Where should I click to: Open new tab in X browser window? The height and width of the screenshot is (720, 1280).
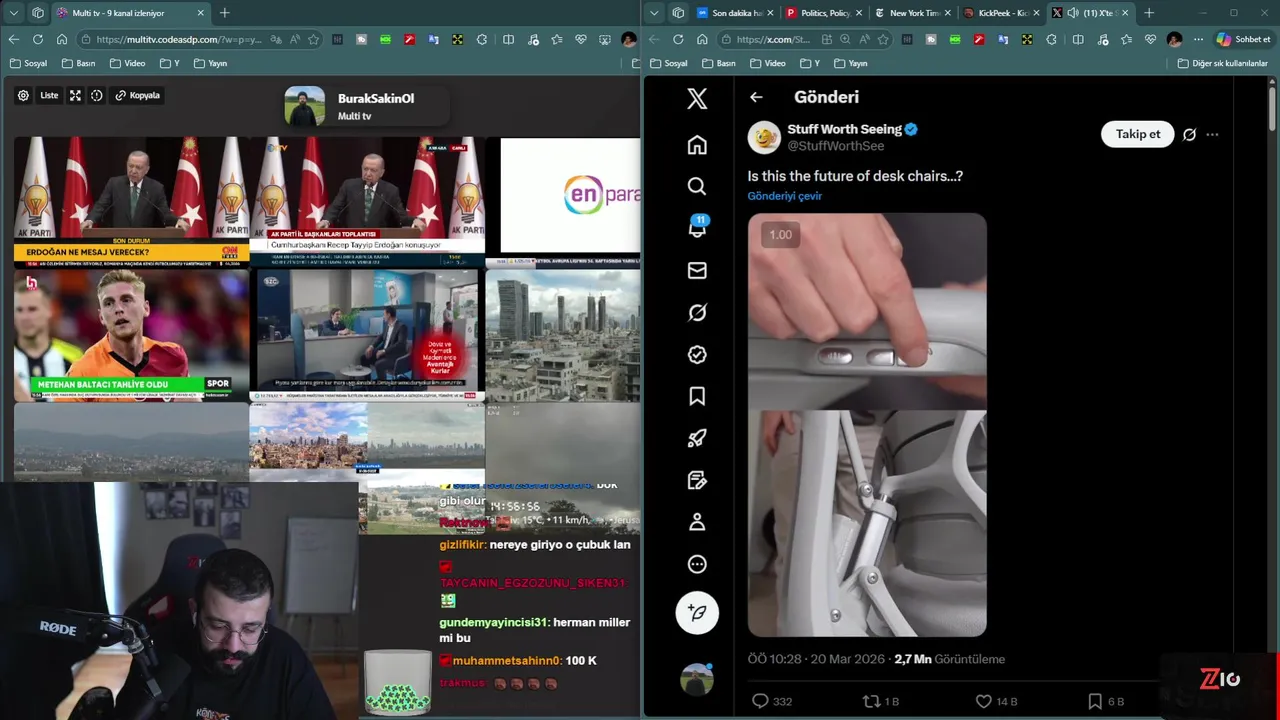[x=1149, y=13]
